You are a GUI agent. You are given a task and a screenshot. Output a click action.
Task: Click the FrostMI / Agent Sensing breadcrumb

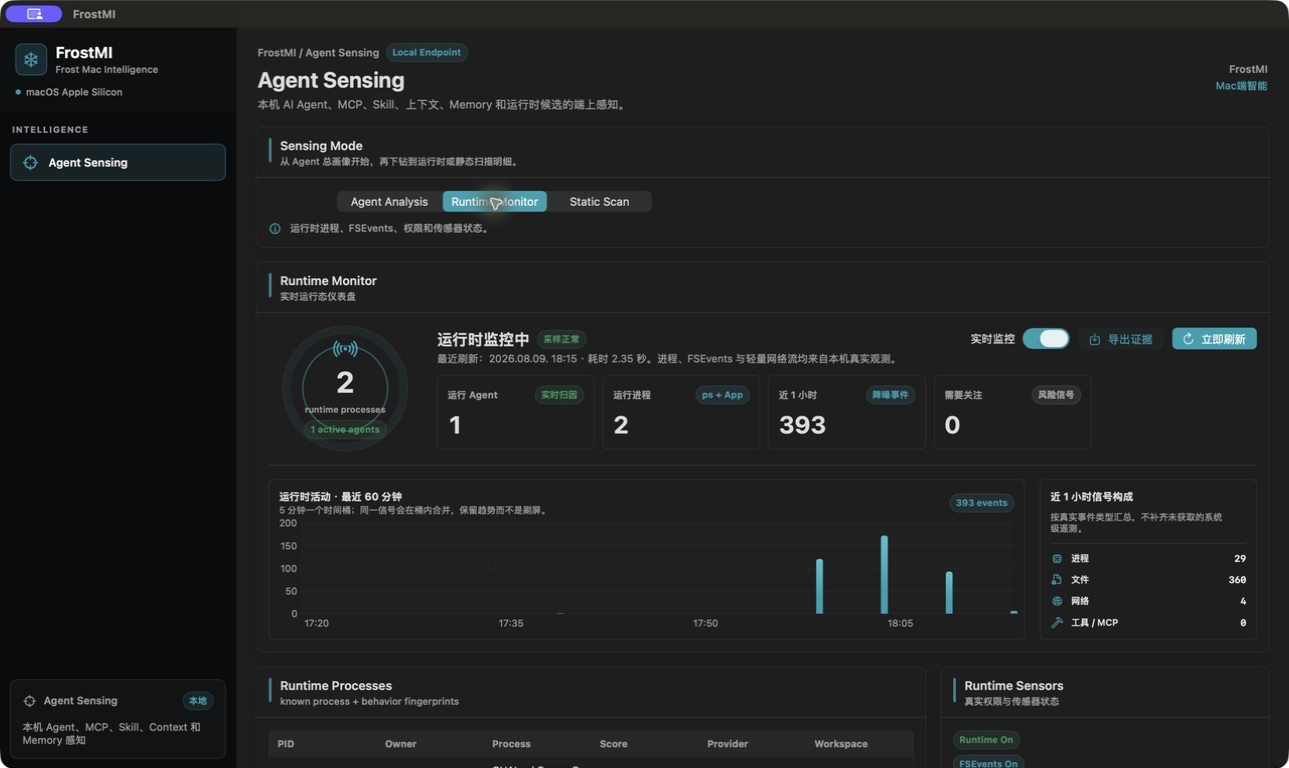[x=318, y=52]
